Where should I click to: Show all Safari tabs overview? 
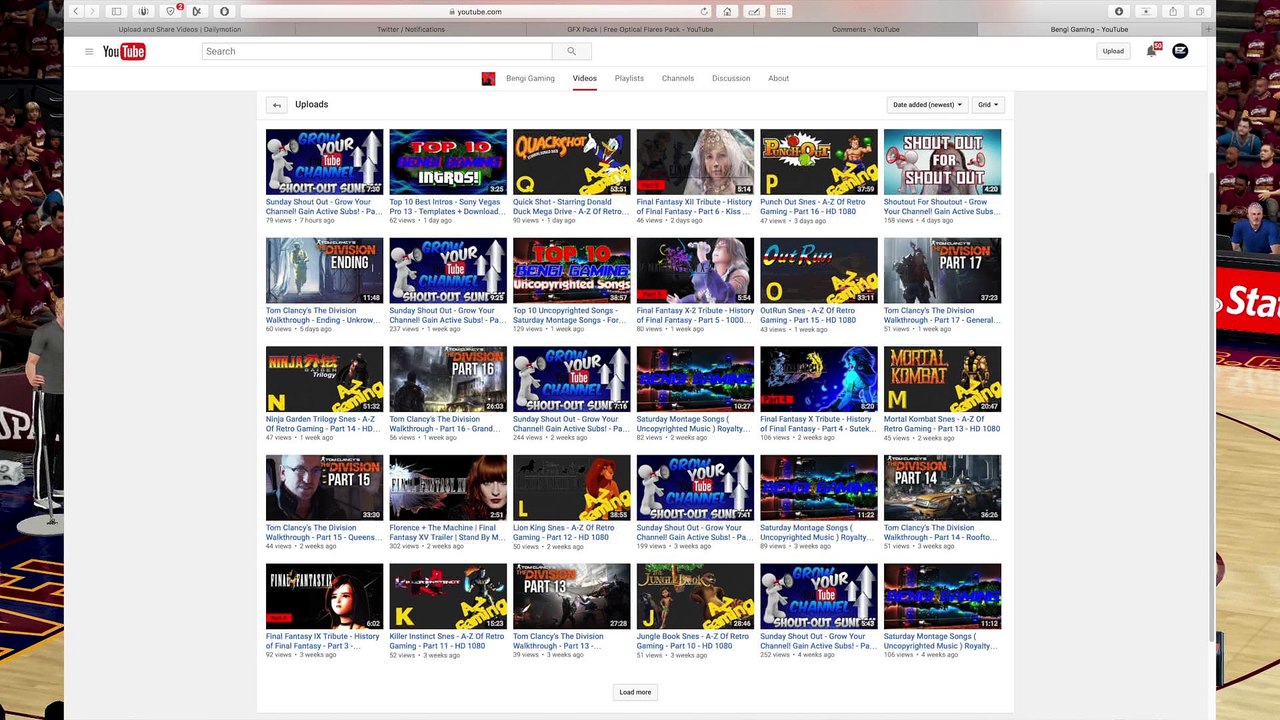pyautogui.click(x=1200, y=11)
